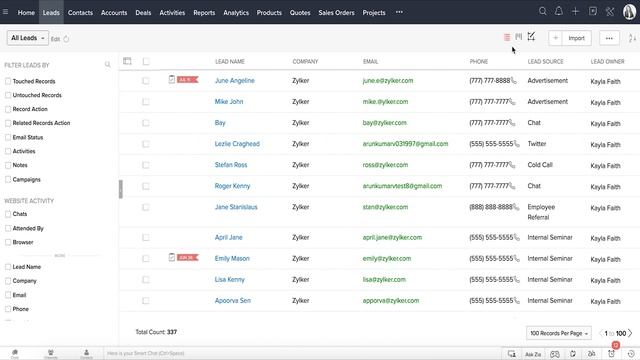Open the calendar icon in top bar
Screen dimensions: 640x360
pyautogui.click(x=593, y=11)
